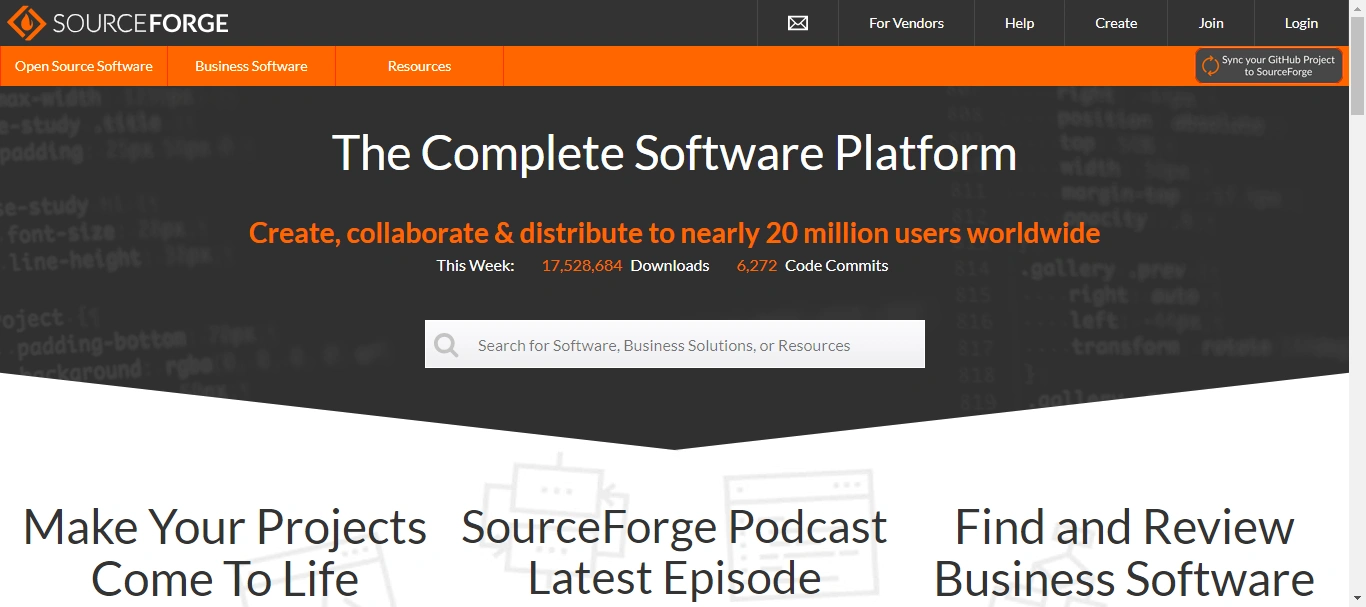Click the 17,528,684 downloads figure
The height and width of the screenshot is (607, 1366).
(582, 266)
